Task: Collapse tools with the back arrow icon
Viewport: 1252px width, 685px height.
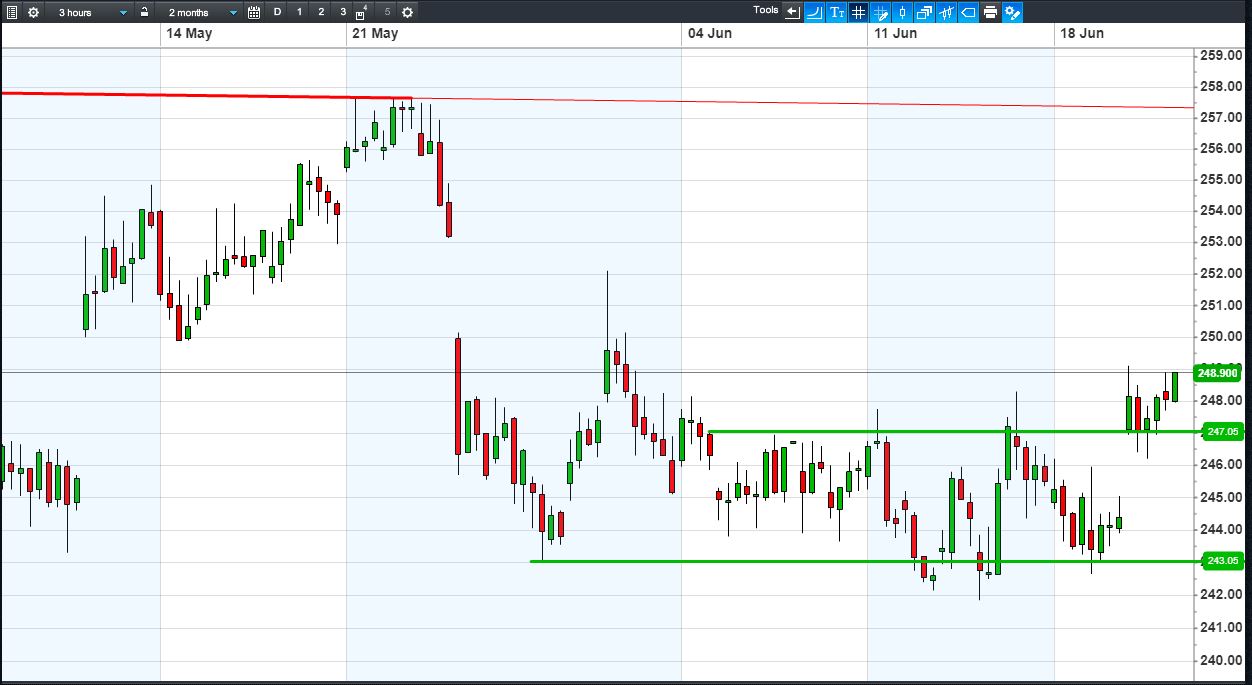Action: pyautogui.click(x=793, y=12)
